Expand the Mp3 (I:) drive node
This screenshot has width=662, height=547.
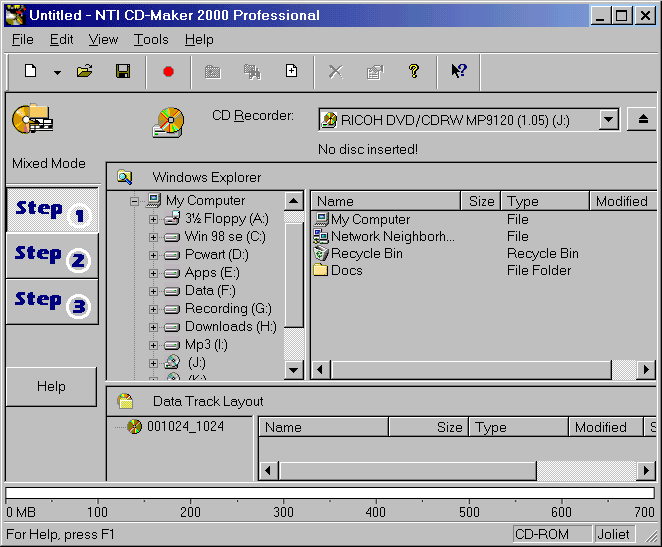pyautogui.click(x=154, y=345)
